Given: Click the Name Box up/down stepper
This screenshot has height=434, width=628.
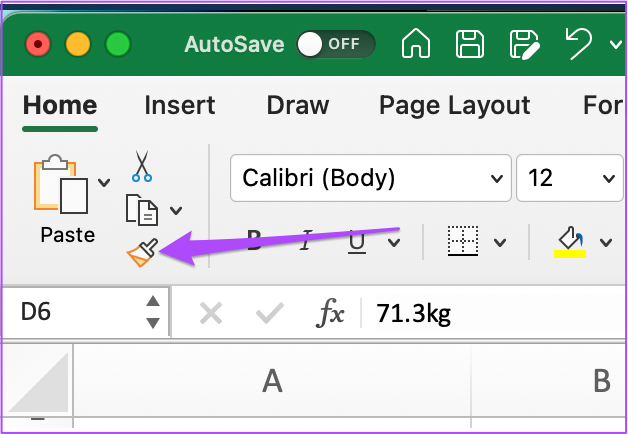Looking at the screenshot, I should [x=153, y=312].
